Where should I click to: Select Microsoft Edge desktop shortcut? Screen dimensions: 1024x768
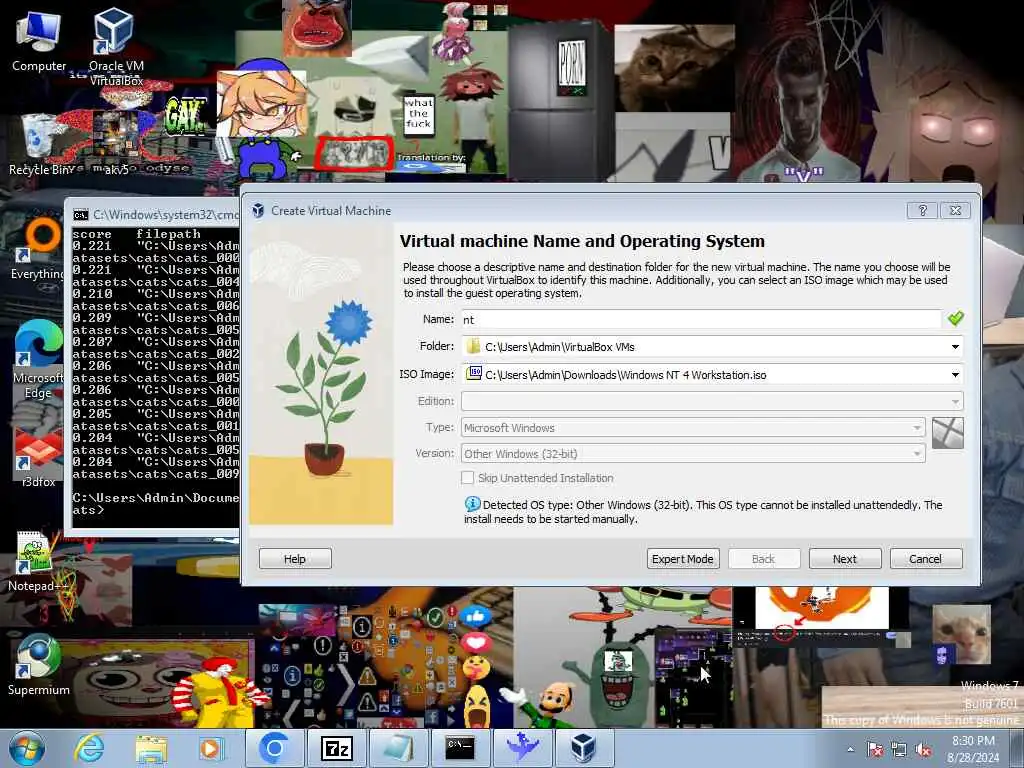click(38, 359)
